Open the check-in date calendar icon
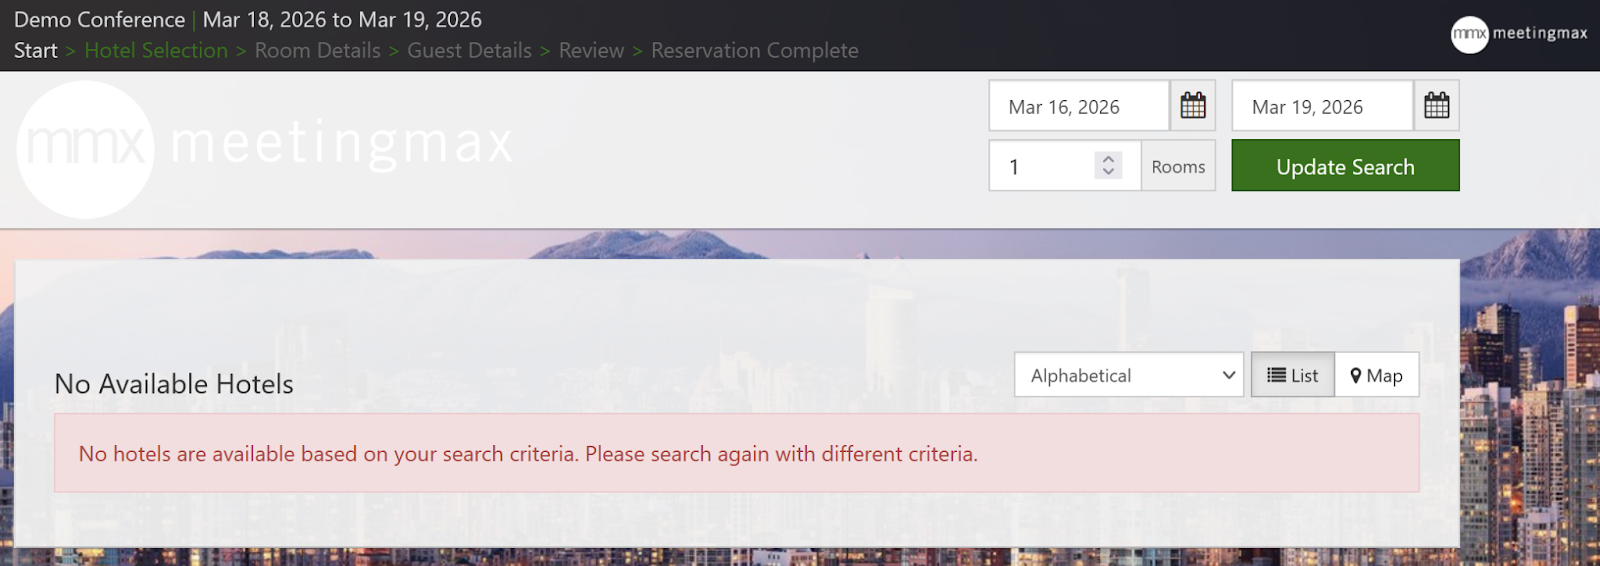 pyautogui.click(x=1192, y=105)
